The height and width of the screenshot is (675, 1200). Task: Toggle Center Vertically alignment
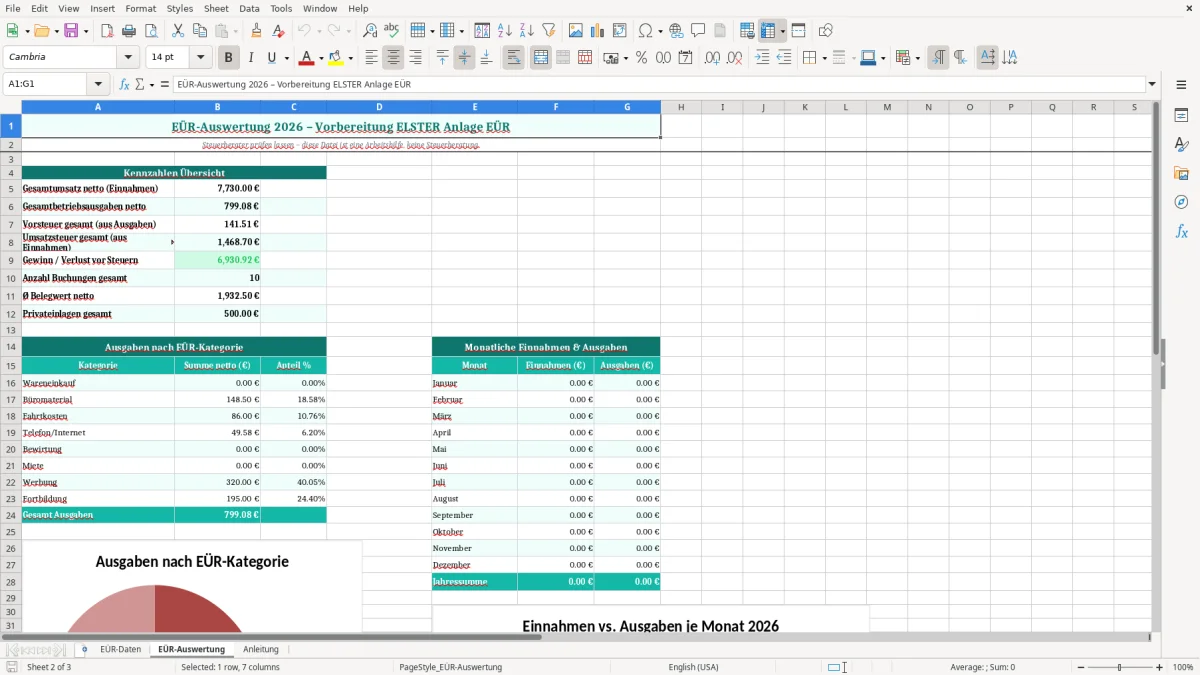464,58
